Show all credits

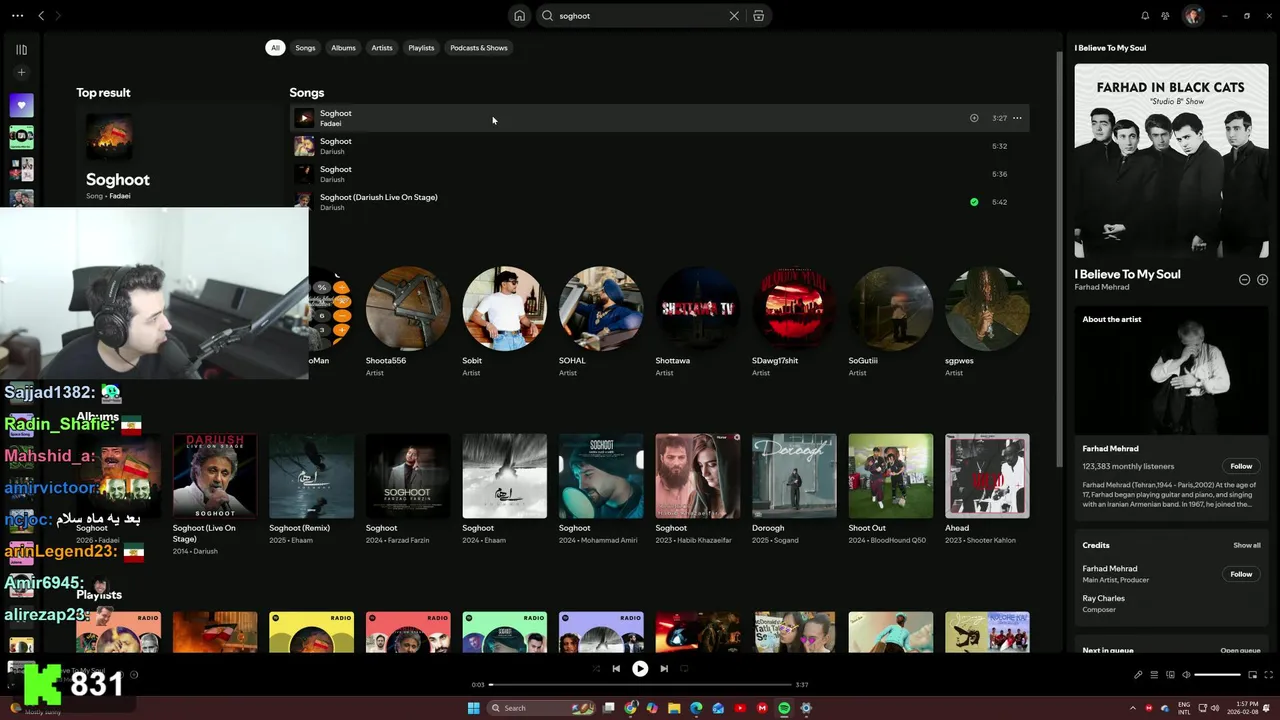[x=1247, y=545]
